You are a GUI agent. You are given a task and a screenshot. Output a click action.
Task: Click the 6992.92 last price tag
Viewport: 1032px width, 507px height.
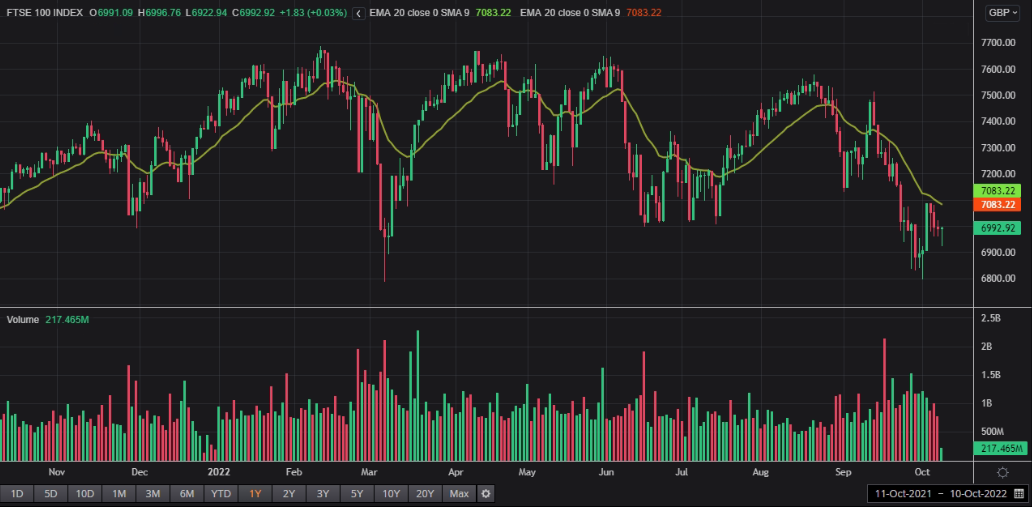(996, 228)
